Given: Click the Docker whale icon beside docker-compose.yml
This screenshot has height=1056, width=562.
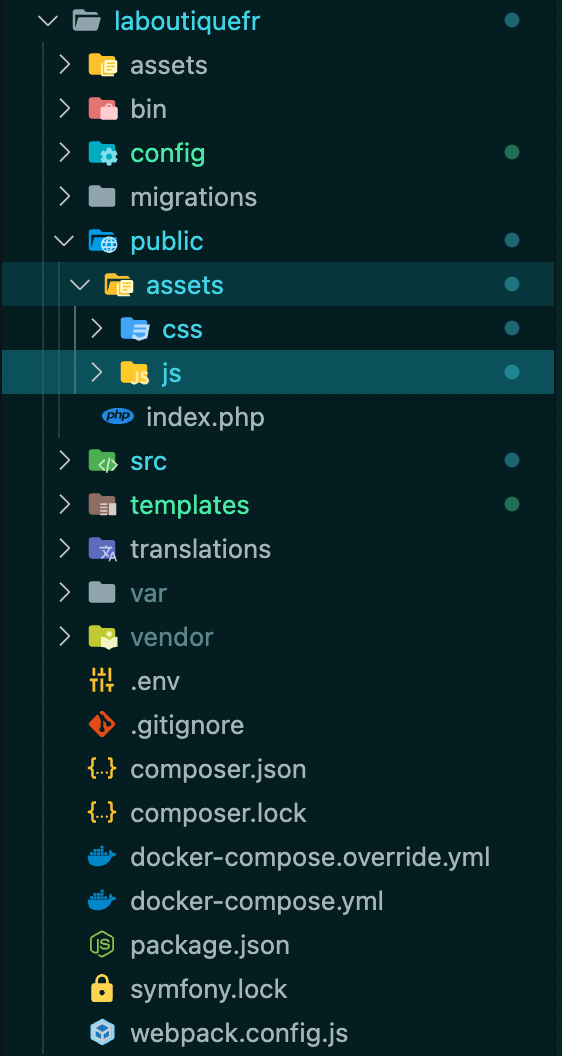Looking at the screenshot, I should [102, 900].
